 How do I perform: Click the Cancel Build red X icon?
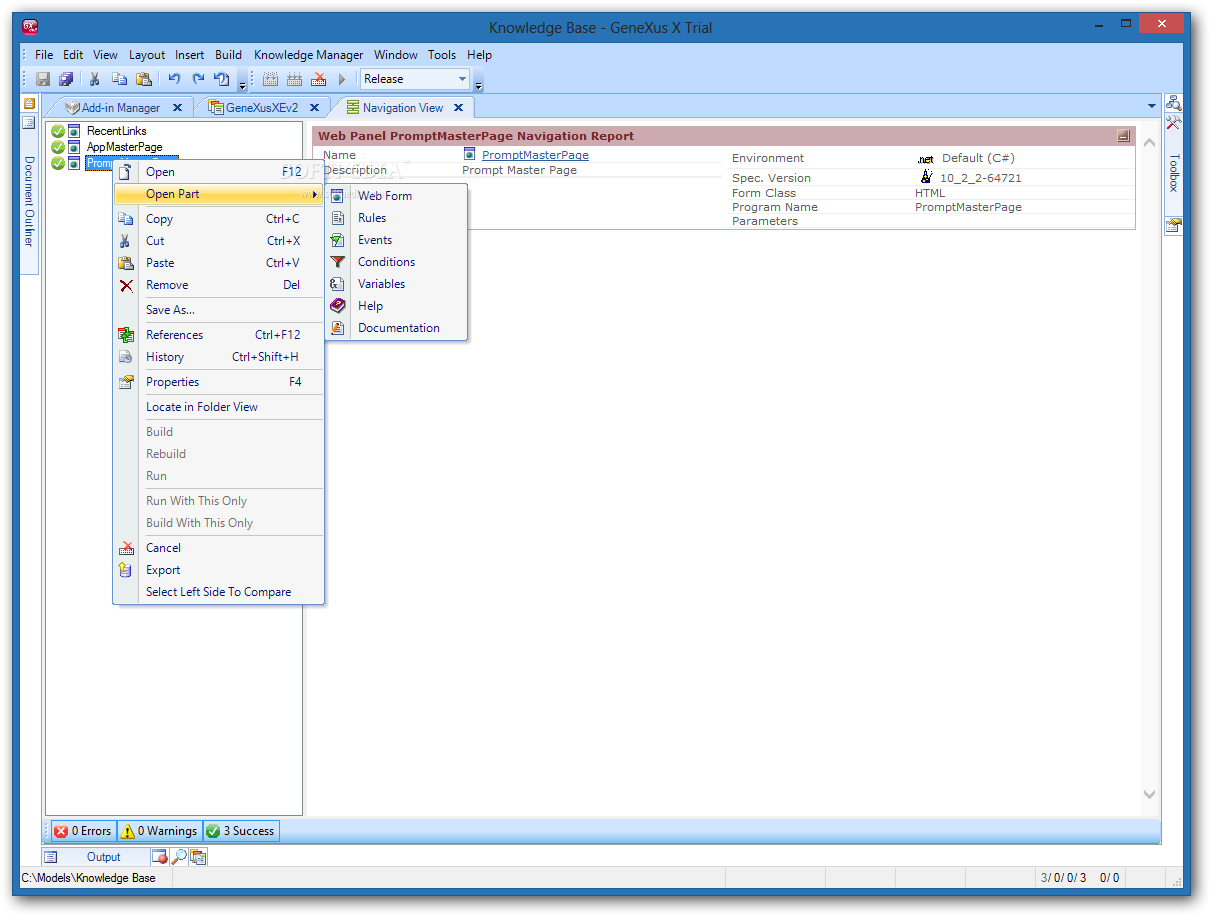(319, 79)
